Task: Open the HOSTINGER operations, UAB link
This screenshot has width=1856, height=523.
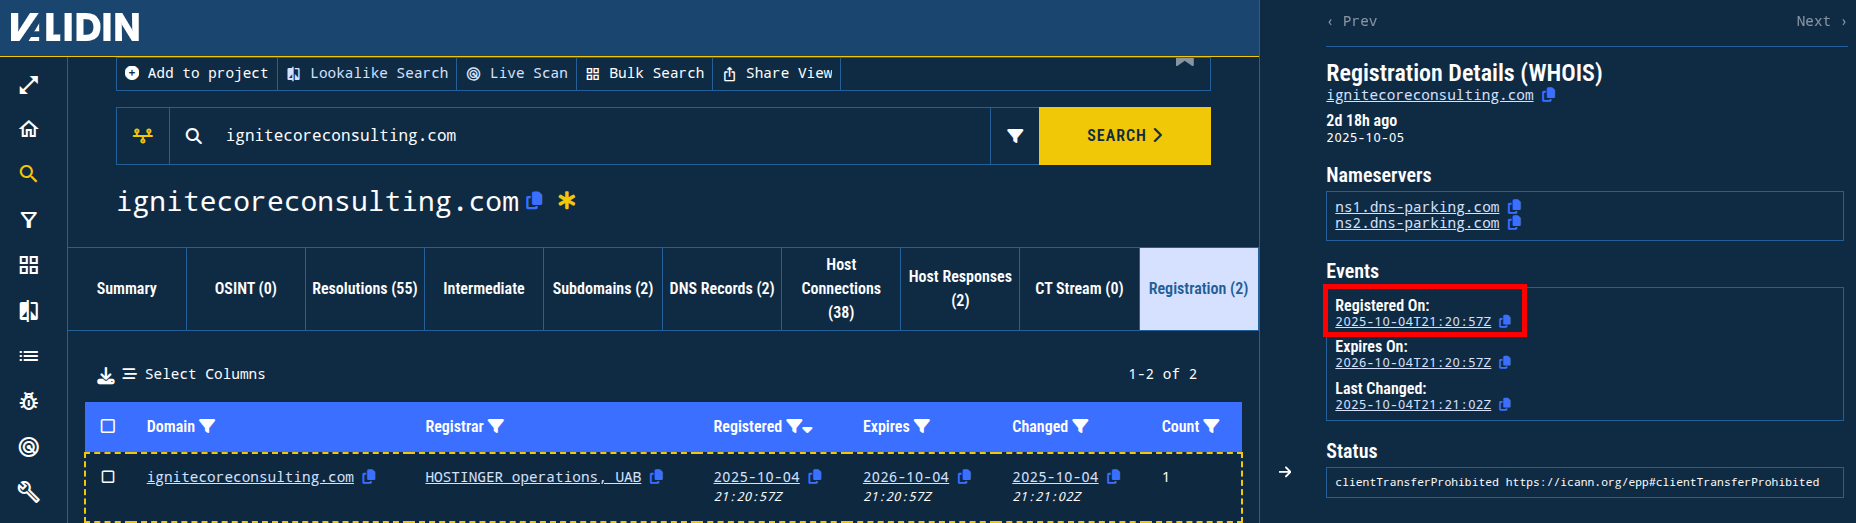Action: 533,477
